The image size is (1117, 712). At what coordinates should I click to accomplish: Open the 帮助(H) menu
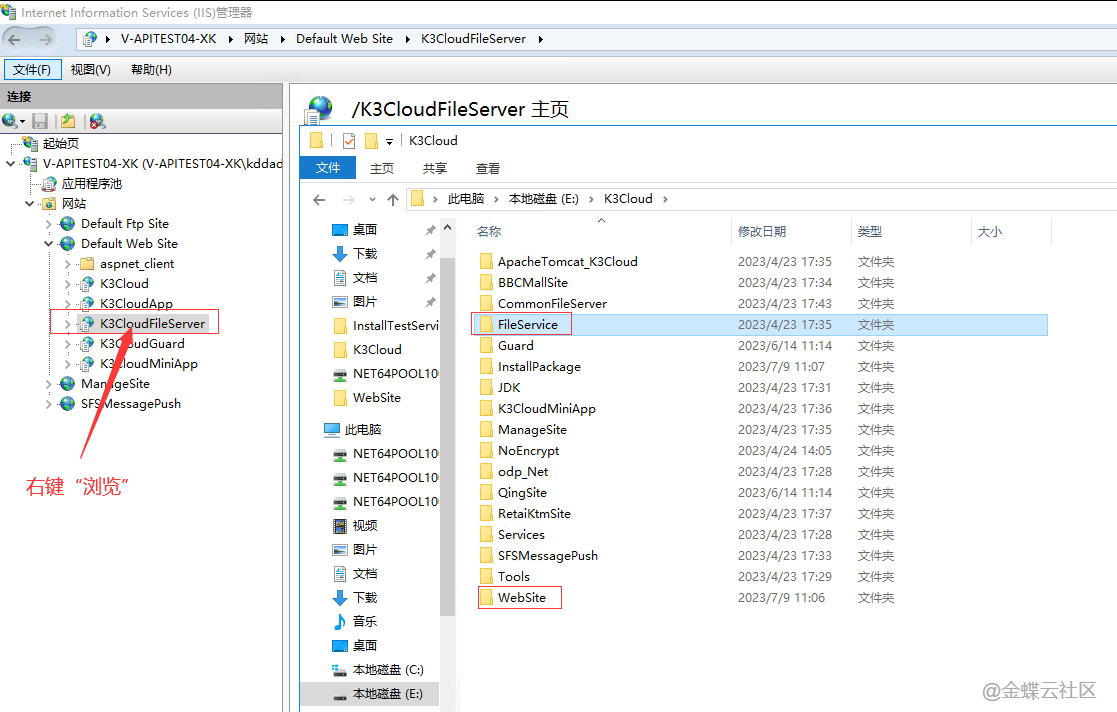pyautogui.click(x=151, y=69)
